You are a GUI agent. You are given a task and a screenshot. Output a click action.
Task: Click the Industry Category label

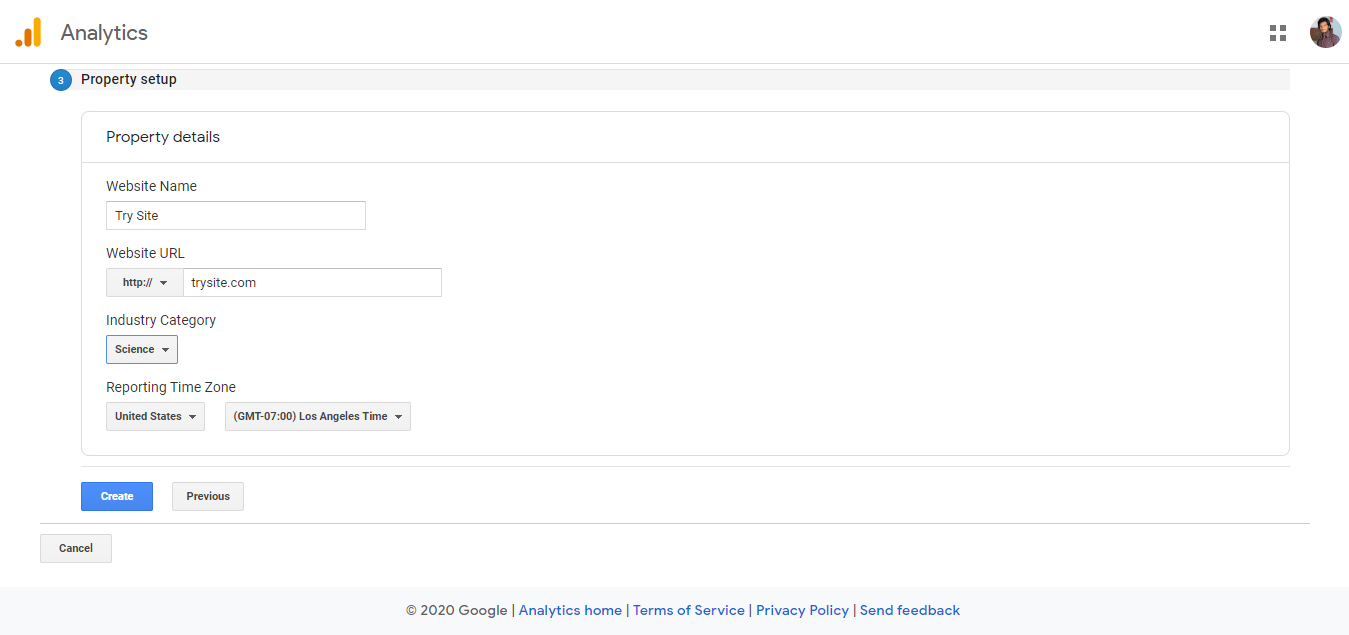[x=161, y=320]
